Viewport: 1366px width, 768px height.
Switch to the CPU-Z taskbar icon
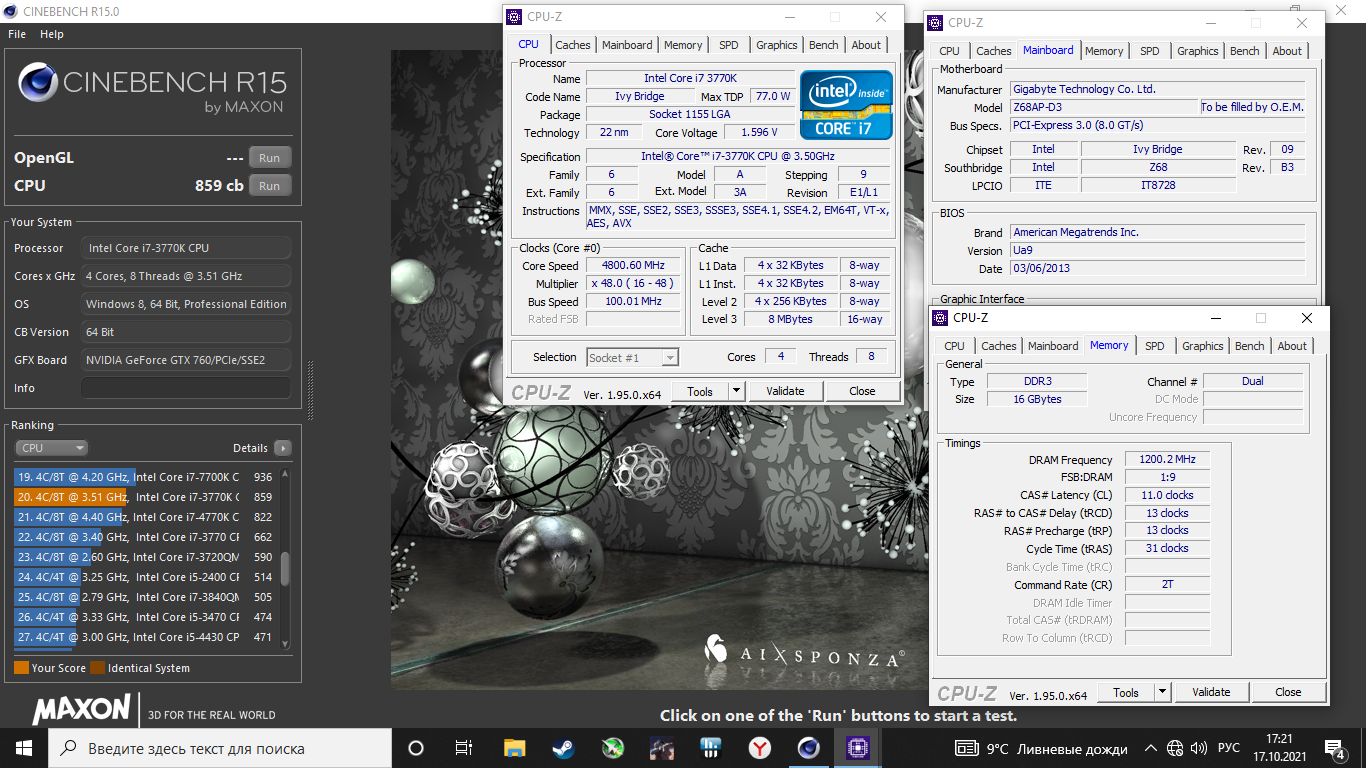[858, 748]
